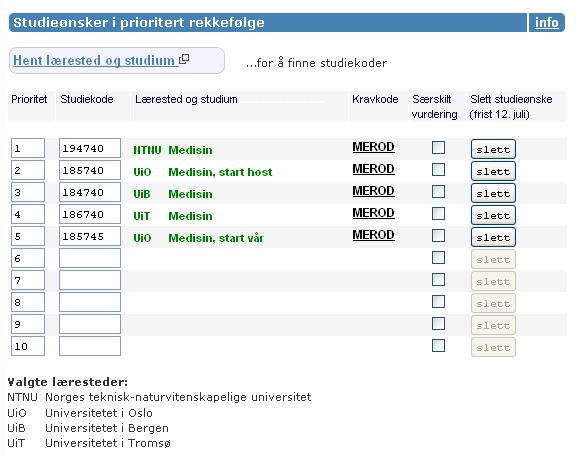Focus the studiekode field containing 186740
This screenshot has height=456, width=580.
pos(90,215)
